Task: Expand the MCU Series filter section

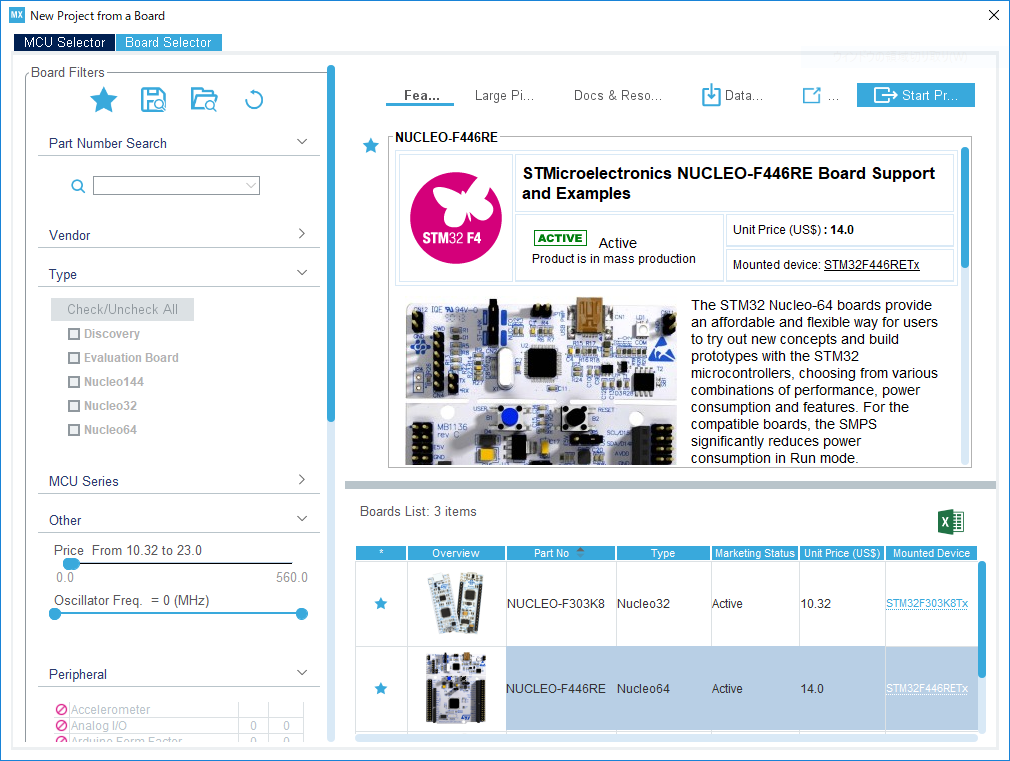Action: pyautogui.click(x=302, y=479)
